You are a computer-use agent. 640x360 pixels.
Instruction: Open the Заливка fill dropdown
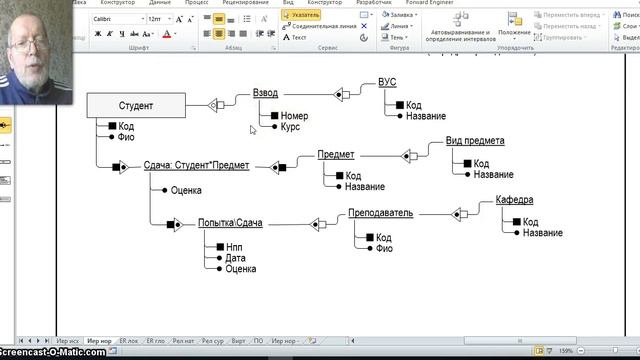[400, 15]
